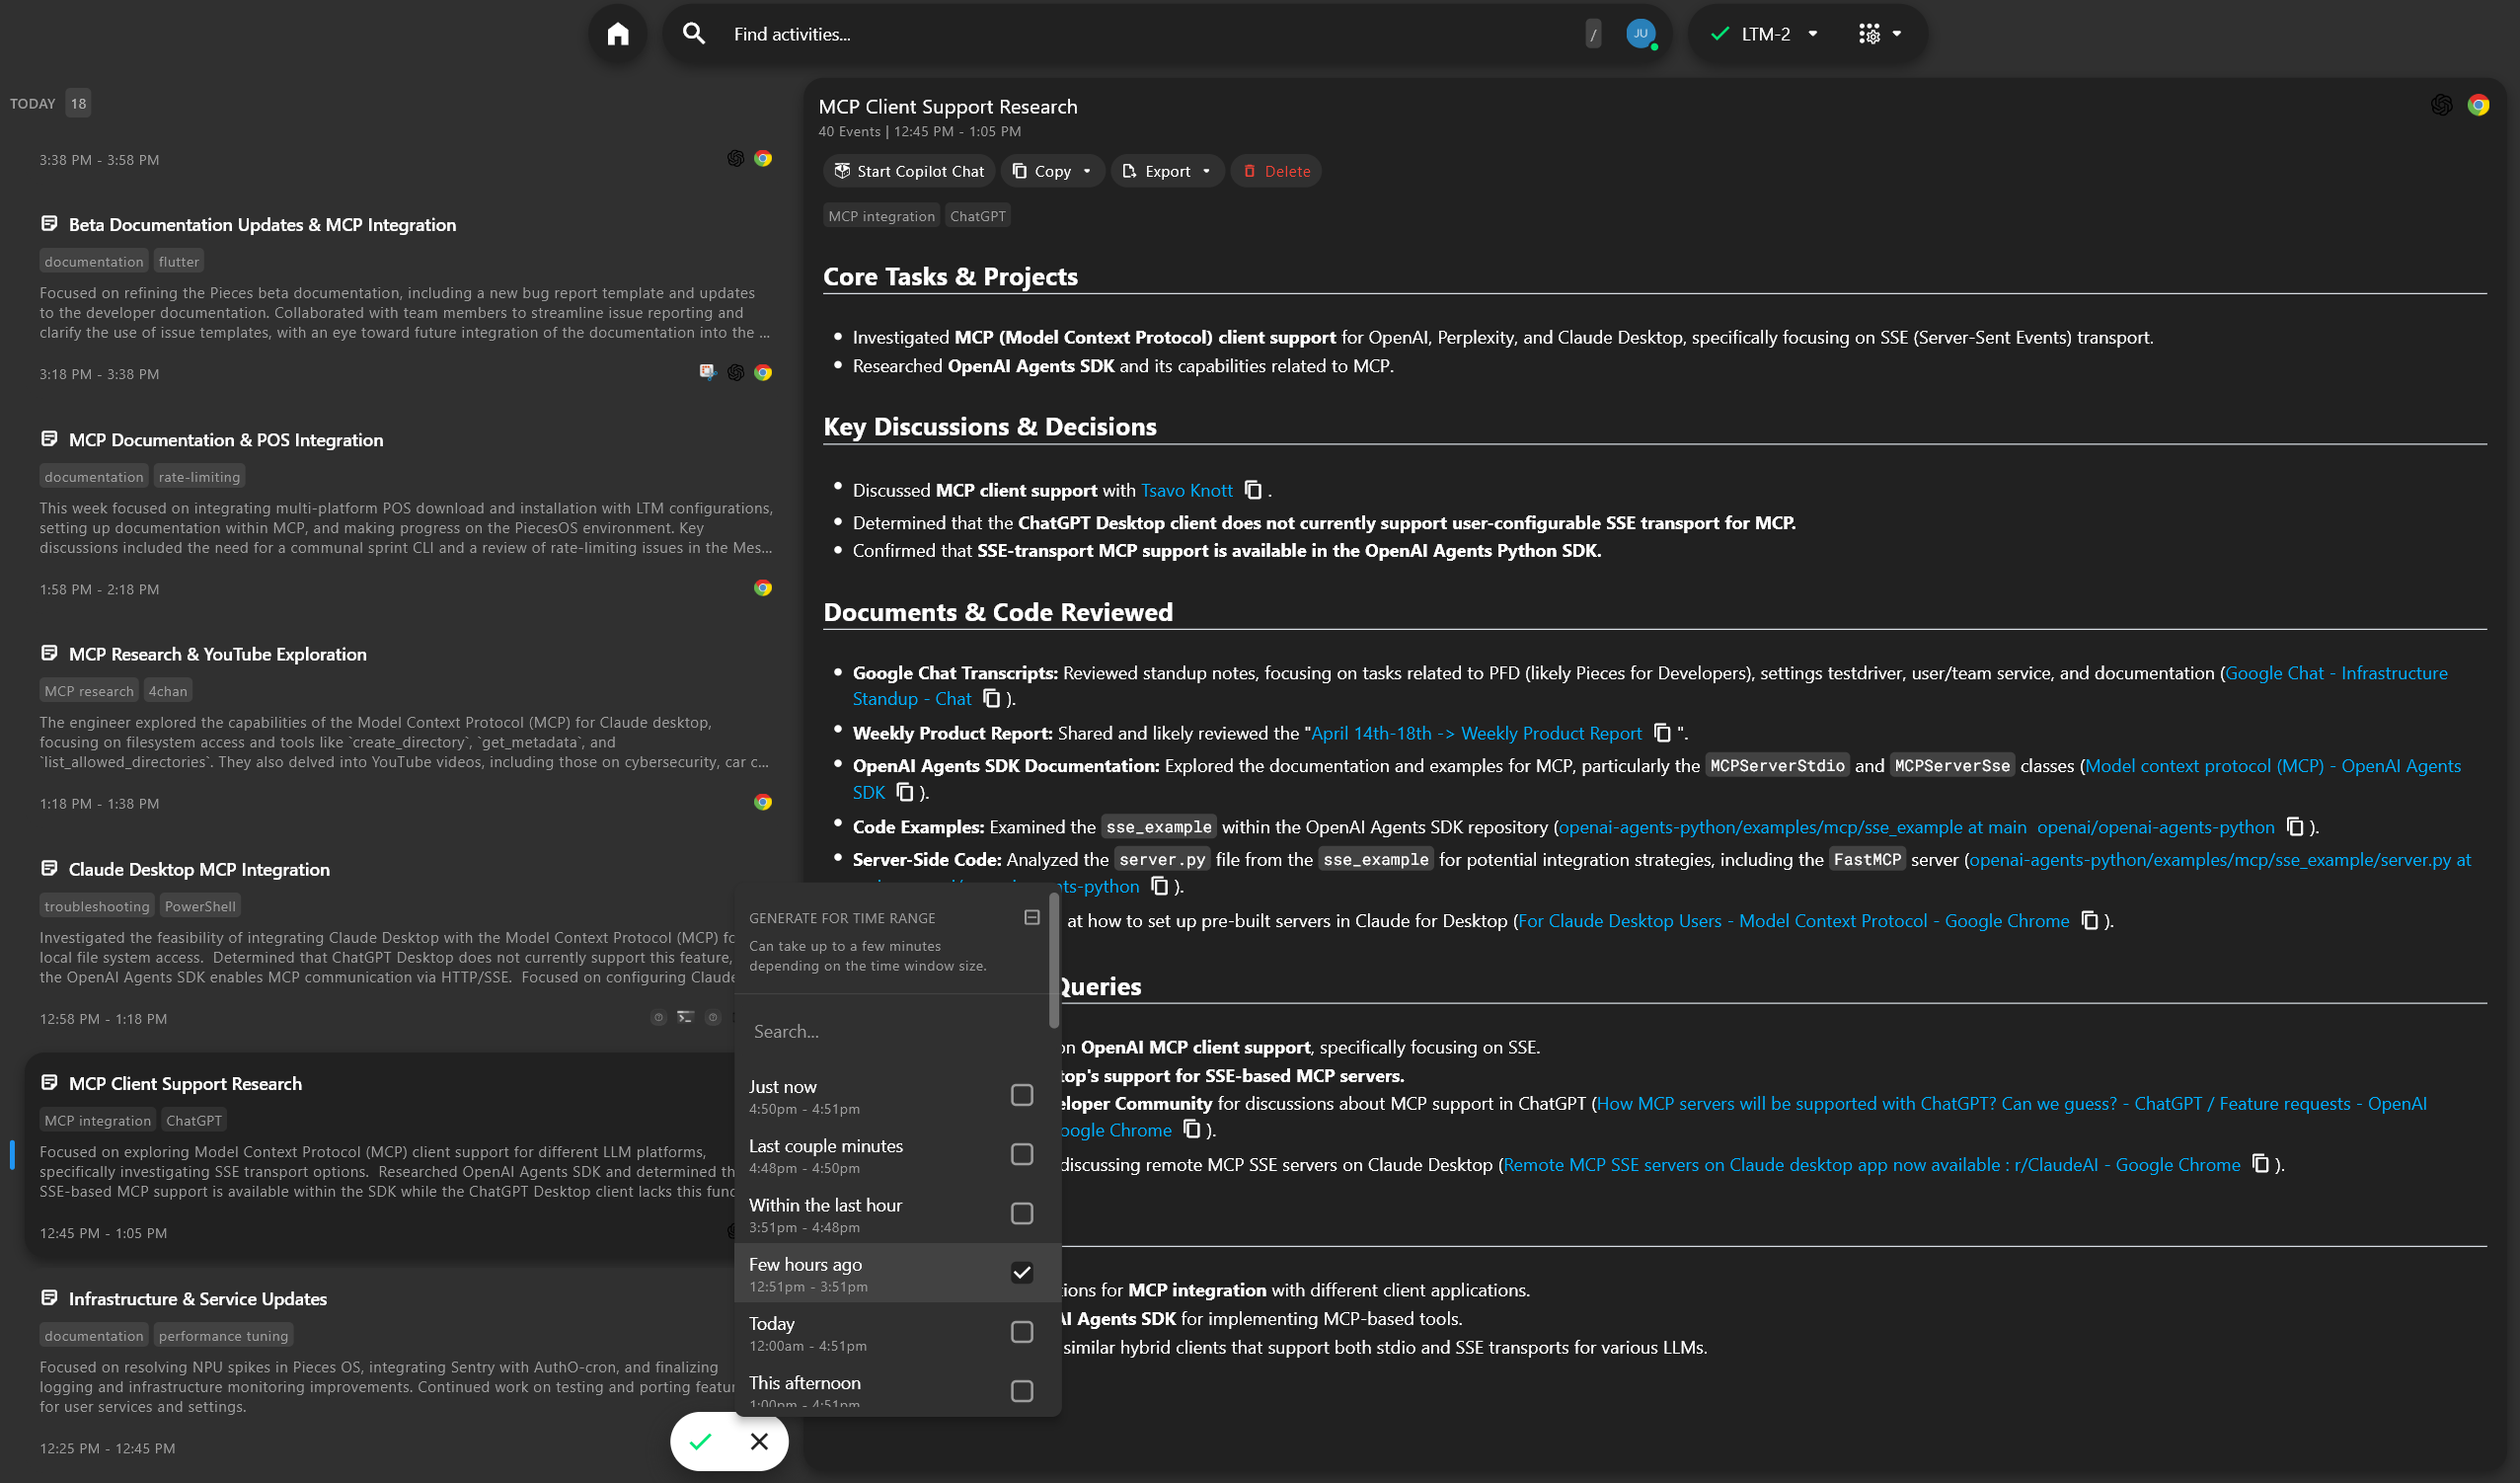The image size is (2520, 1483).
Task: Copy Claude Desktop Users link icon
Action: (x=2090, y=920)
